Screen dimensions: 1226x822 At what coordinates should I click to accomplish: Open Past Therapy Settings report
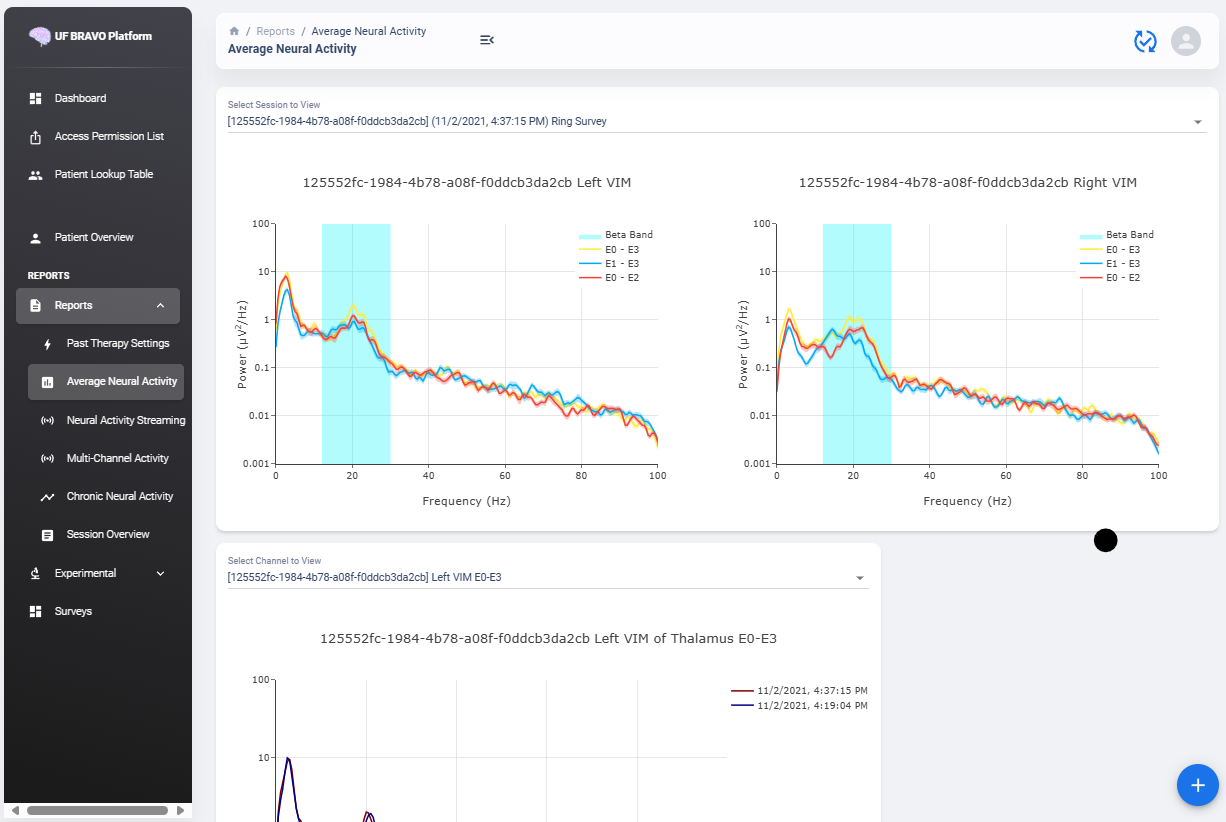117,343
